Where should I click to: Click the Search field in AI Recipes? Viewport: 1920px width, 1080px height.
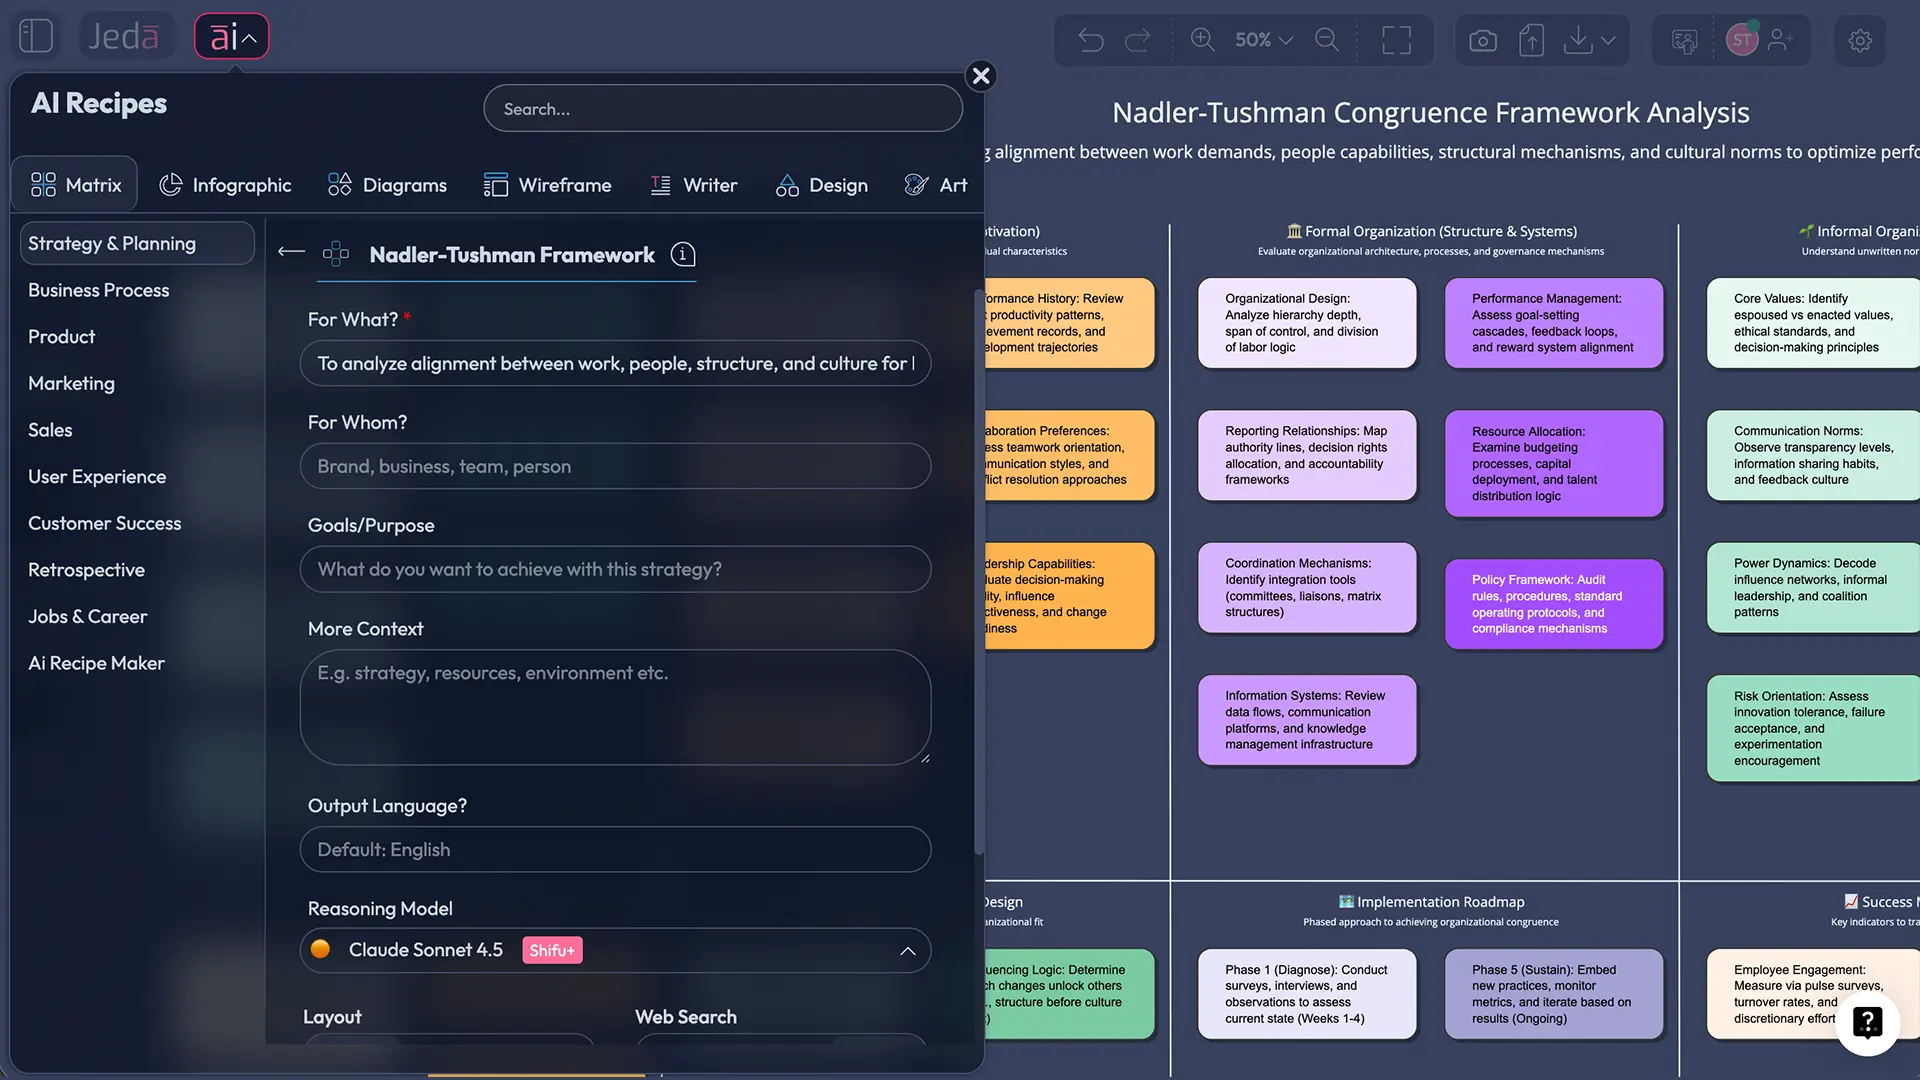[722, 108]
